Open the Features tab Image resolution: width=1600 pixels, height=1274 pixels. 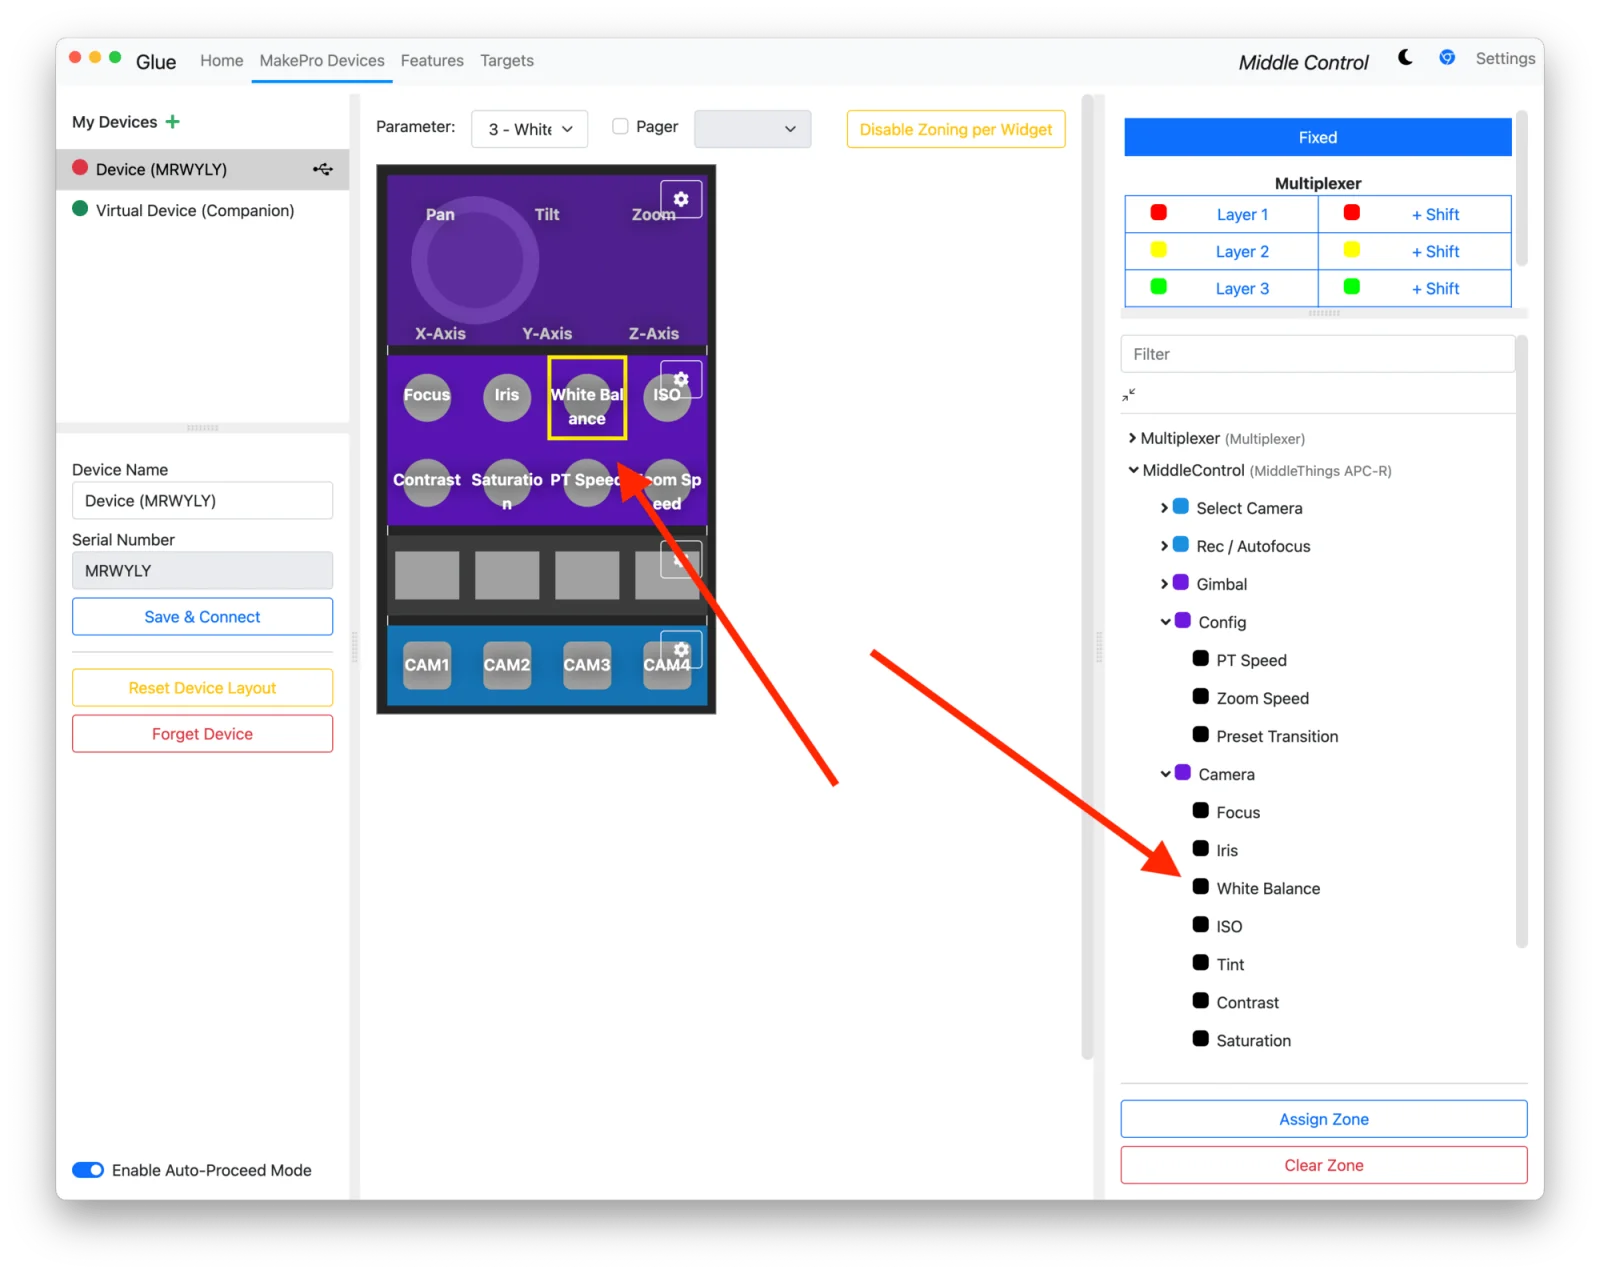point(432,60)
